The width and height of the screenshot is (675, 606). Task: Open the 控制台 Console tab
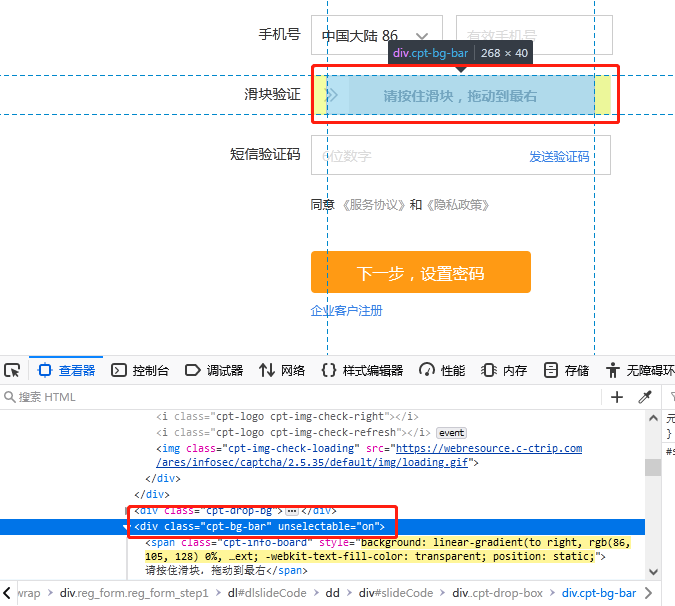[140, 370]
